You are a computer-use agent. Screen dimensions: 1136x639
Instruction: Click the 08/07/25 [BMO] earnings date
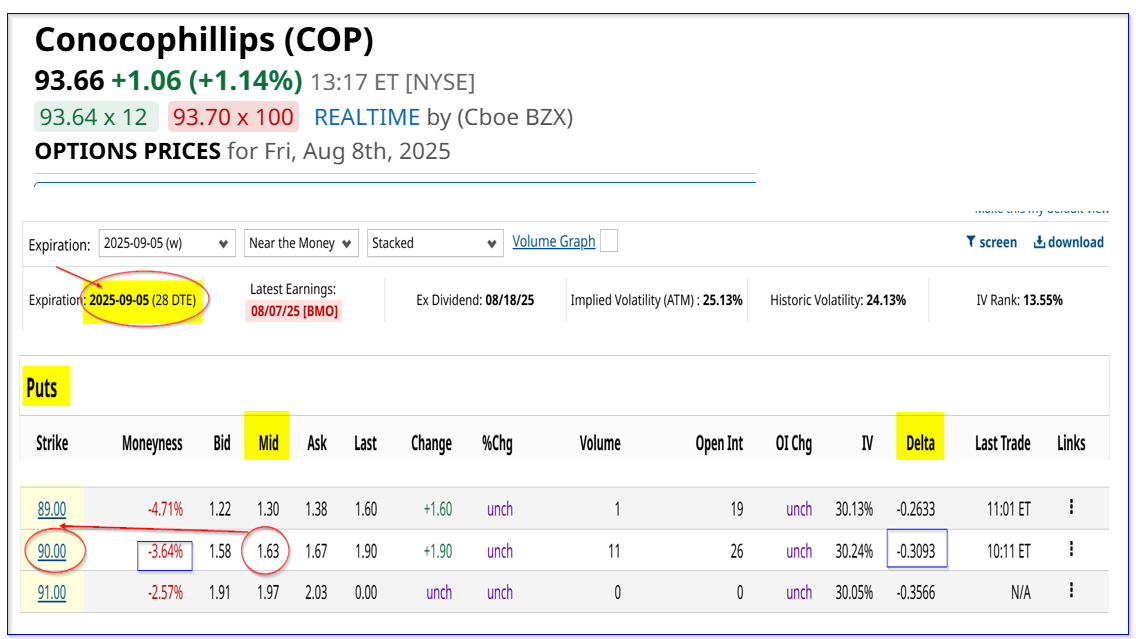294,312
